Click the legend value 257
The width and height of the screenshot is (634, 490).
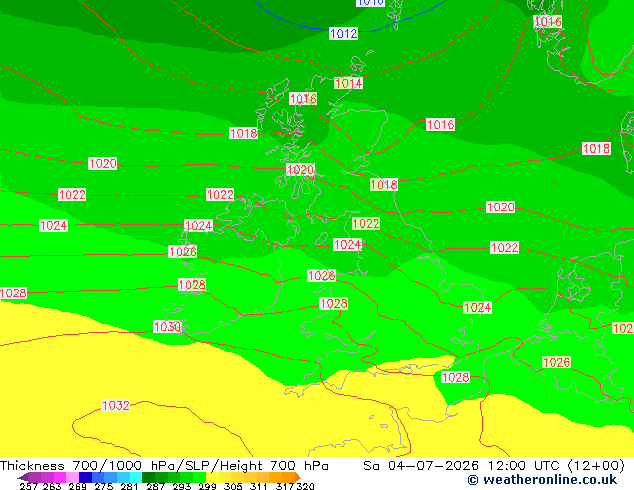pyautogui.click(x=28, y=486)
